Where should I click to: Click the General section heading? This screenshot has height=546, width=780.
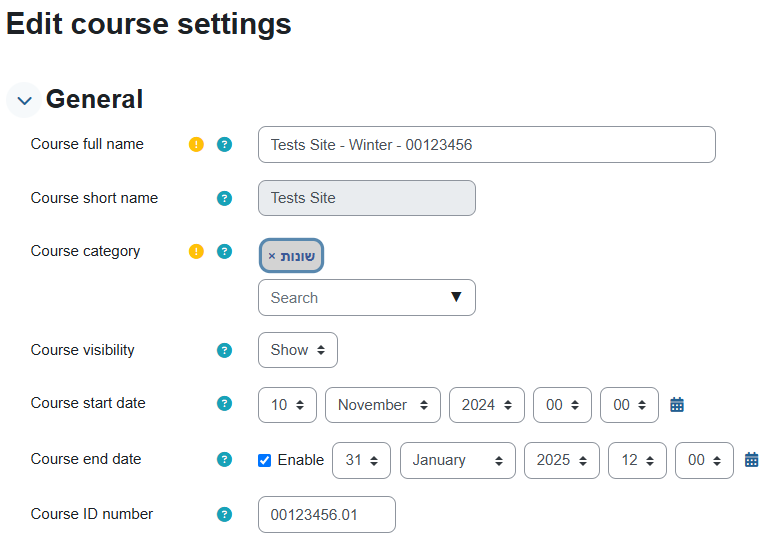click(x=95, y=99)
